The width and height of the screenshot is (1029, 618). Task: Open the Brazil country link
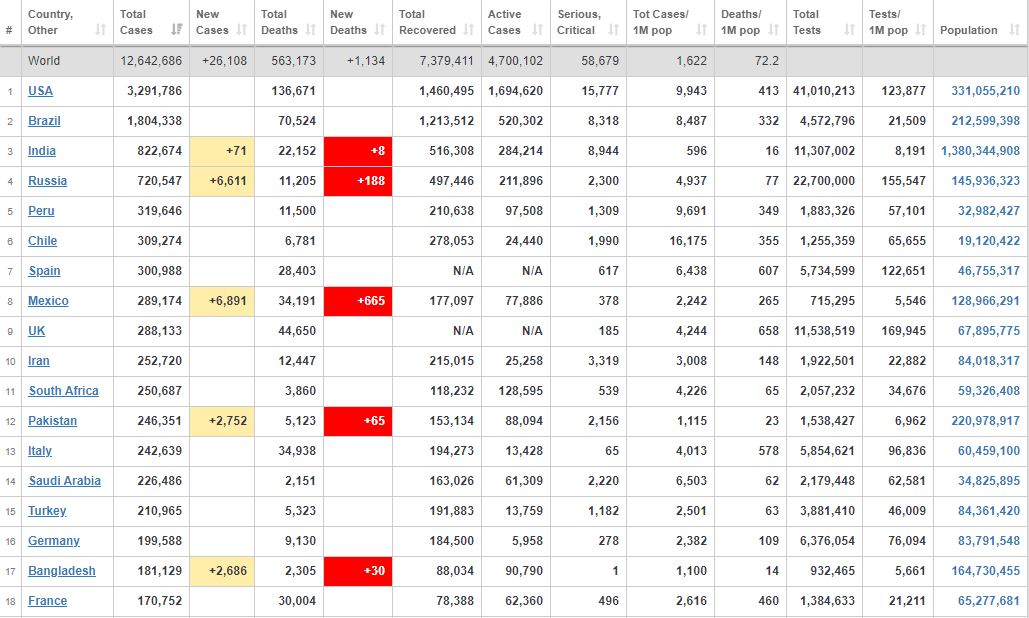[44, 121]
